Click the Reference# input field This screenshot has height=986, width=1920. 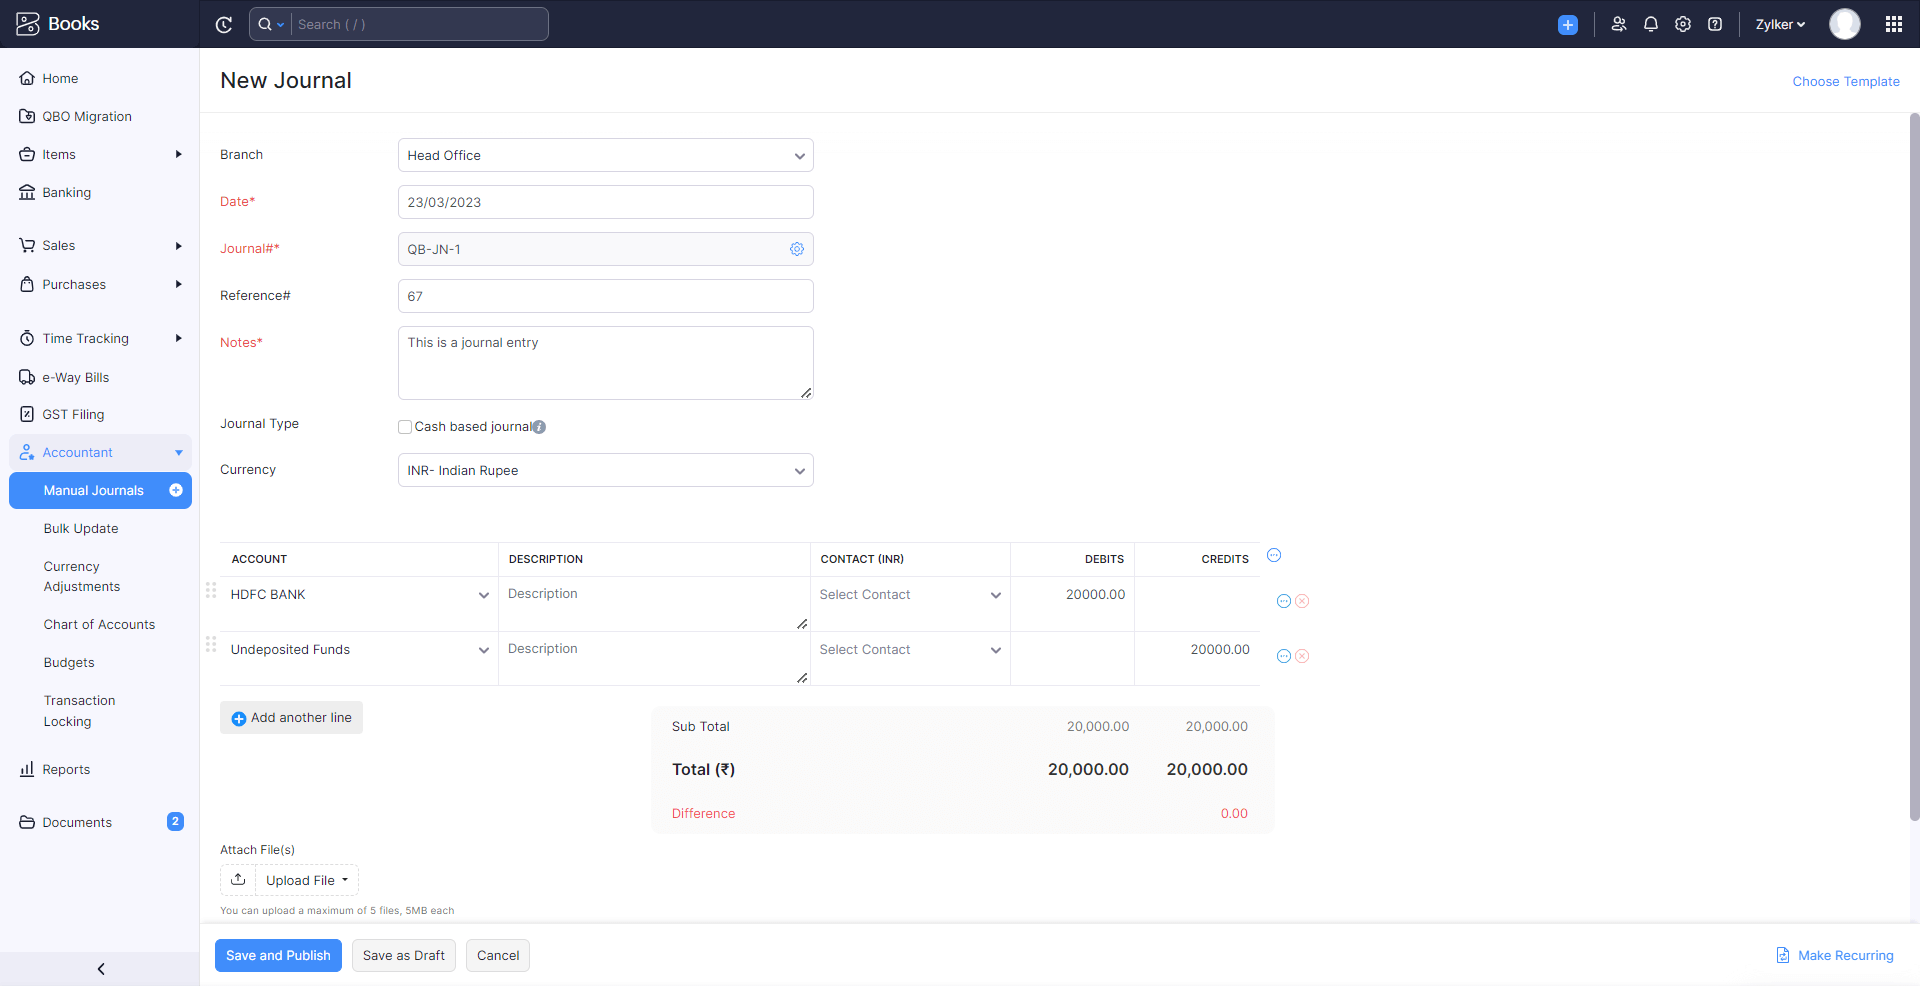[x=605, y=296]
